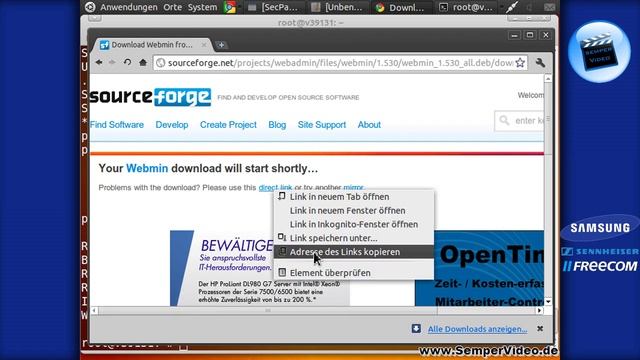This screenshot has width=640, height=360.
Task: Click the browser back arrow
Action: (99, 62)
